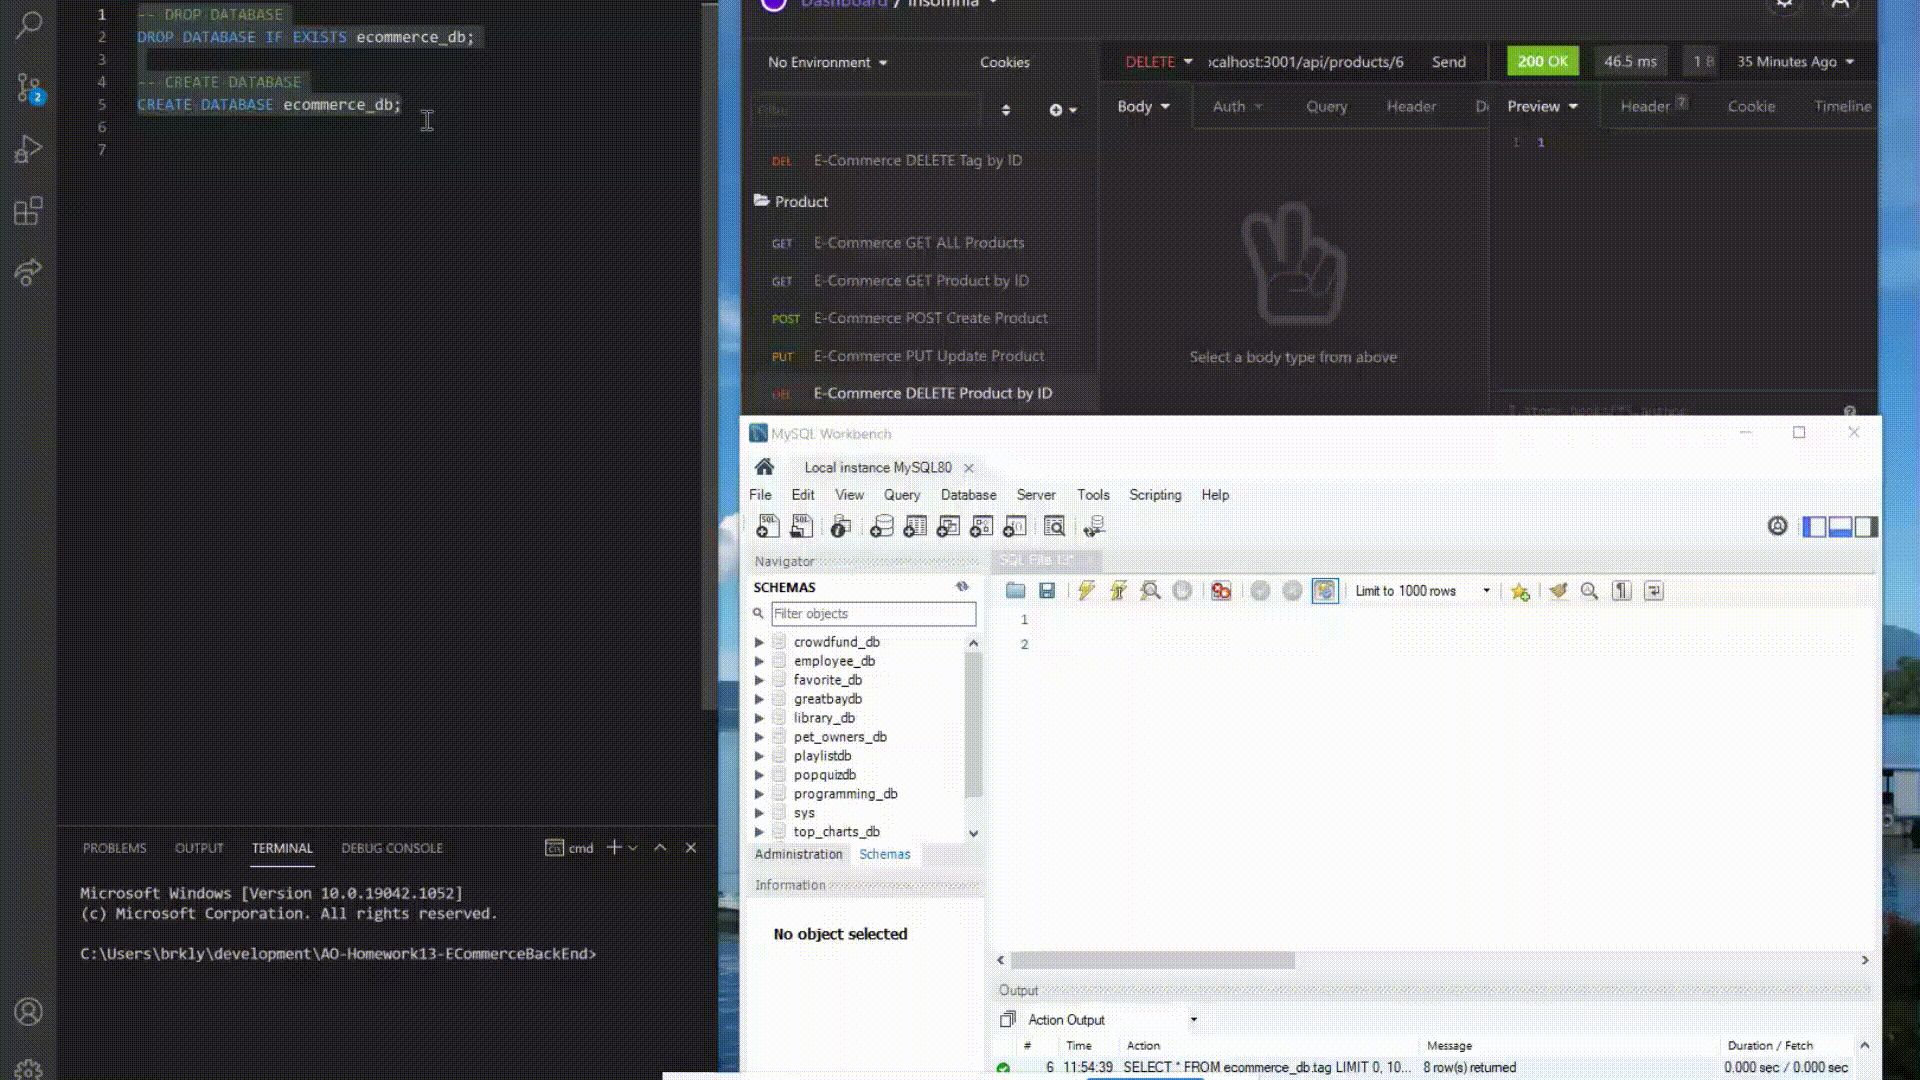Toggle autocommit mode button in query toolbar
Image resolution: width=1920 pixels, height=1080 pixels.
[1325, 591]
